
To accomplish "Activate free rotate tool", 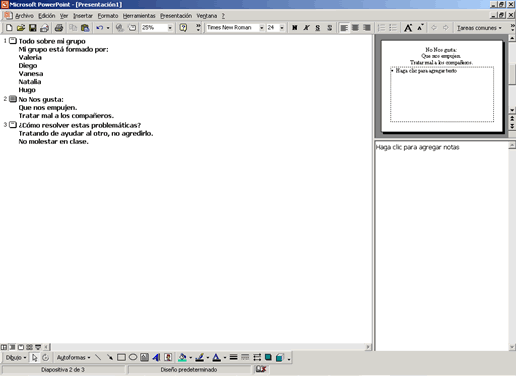I will click(x=46, y=358).
